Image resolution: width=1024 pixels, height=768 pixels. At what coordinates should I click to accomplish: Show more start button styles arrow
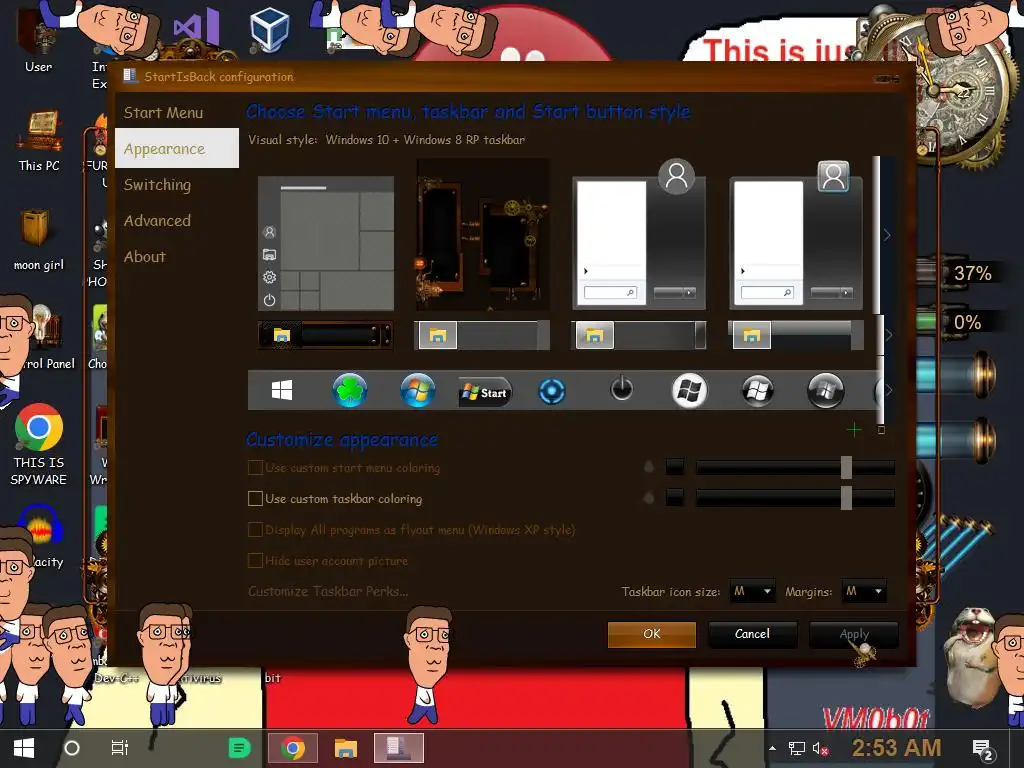(887, 391)
